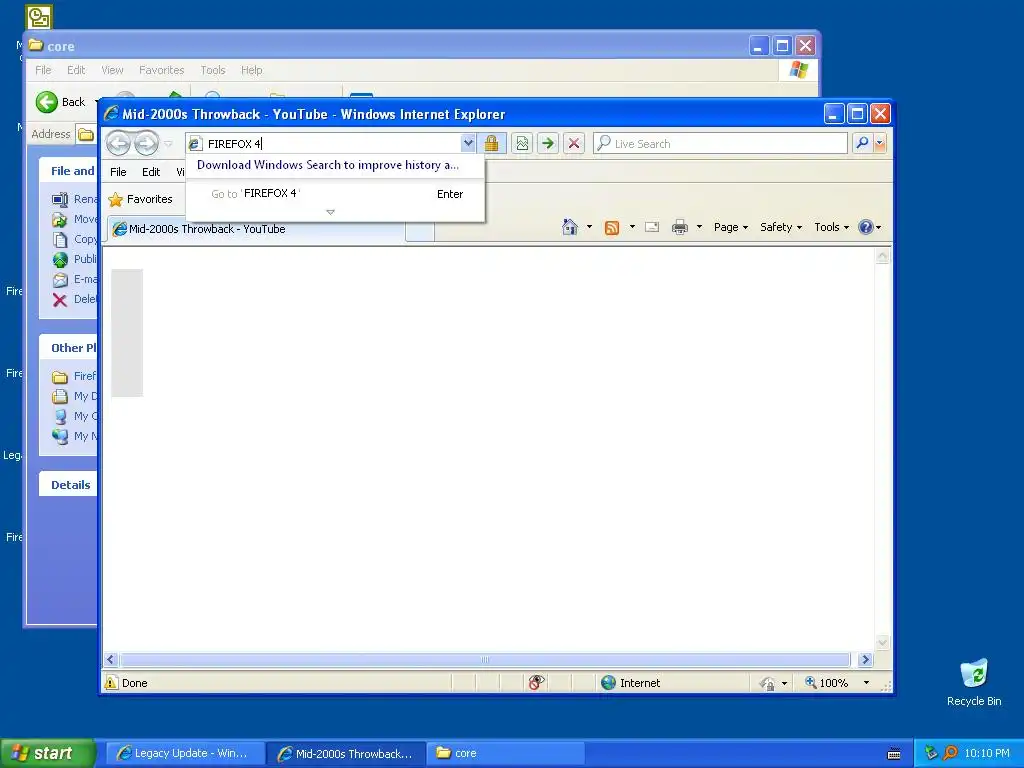The image size is (1024, 768).
Task: Click the Copy task icon in core sidebar
Action: click(60, 240)
